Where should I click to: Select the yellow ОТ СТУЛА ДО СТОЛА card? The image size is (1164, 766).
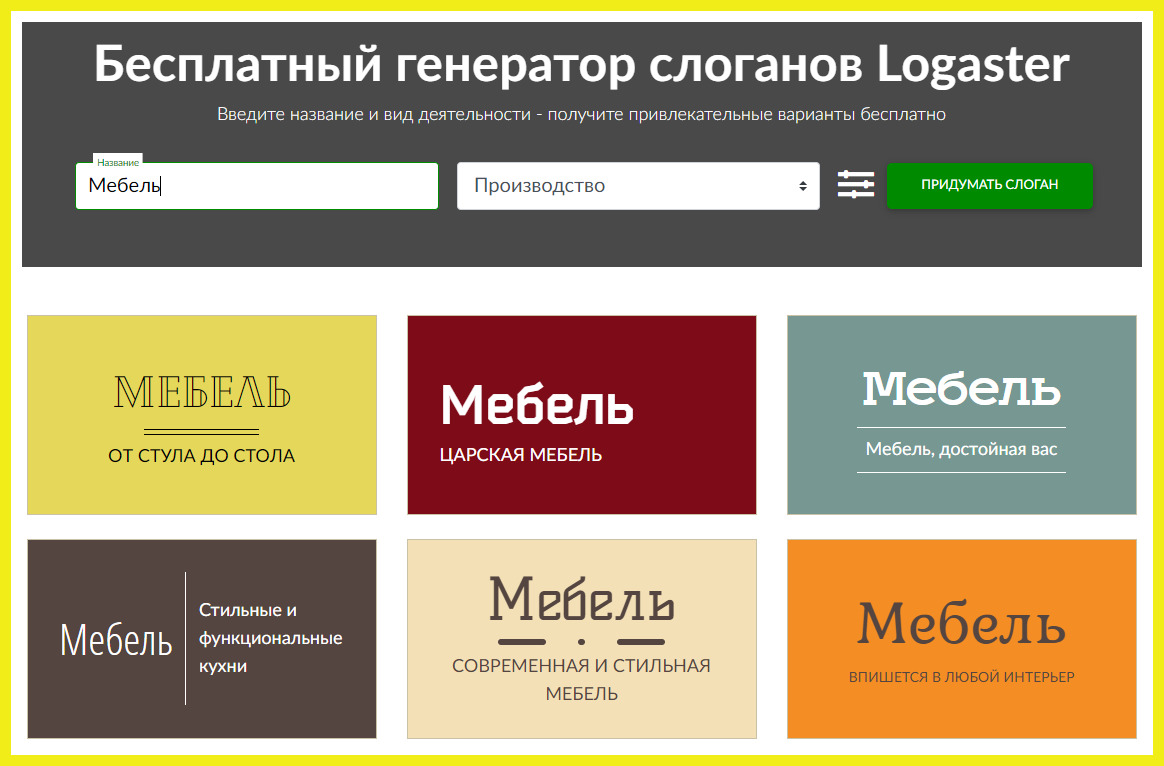(x=202, y=415)
